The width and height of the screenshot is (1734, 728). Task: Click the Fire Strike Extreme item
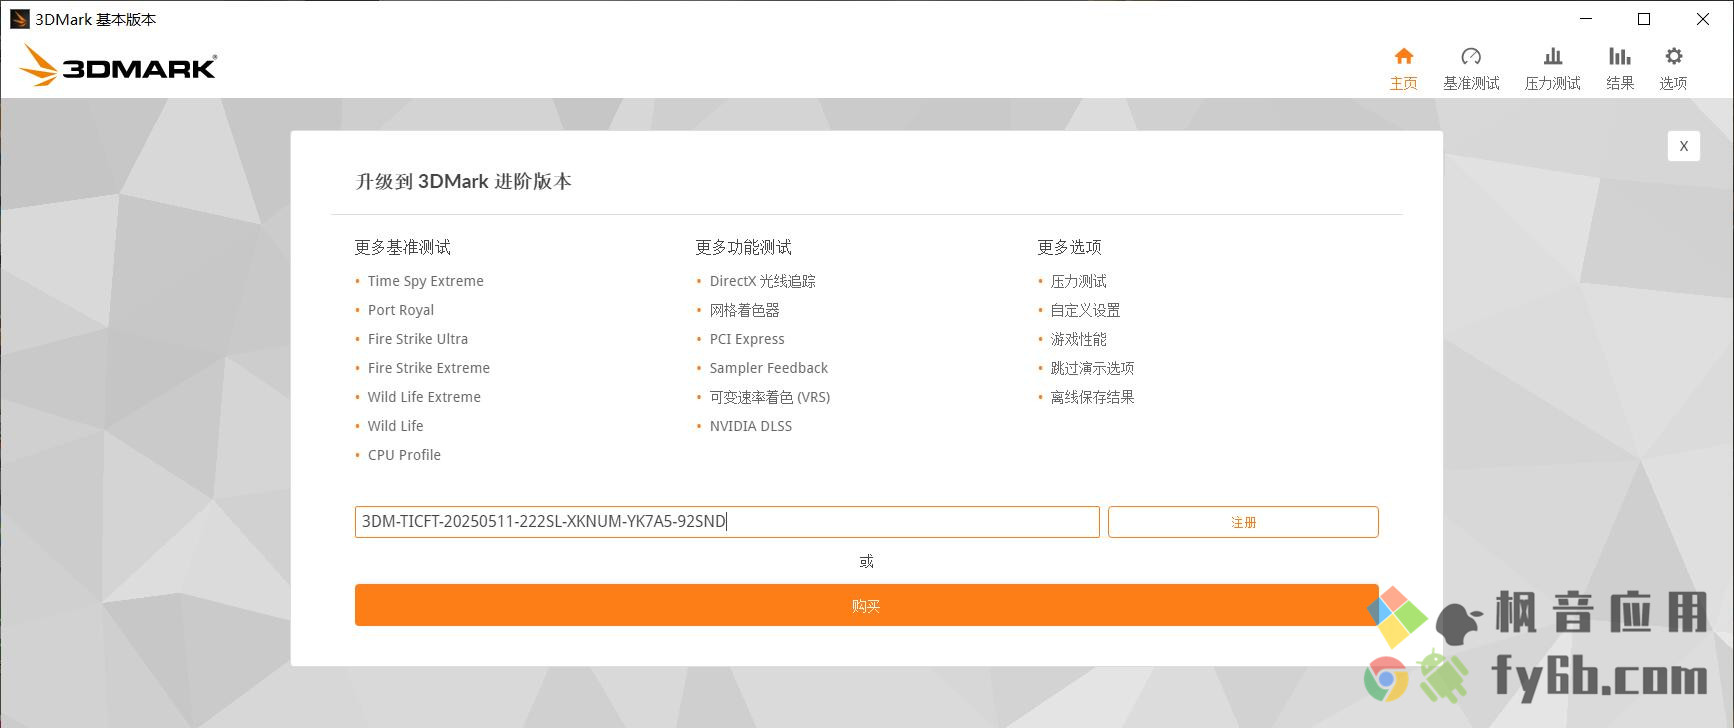pos(428,368)
